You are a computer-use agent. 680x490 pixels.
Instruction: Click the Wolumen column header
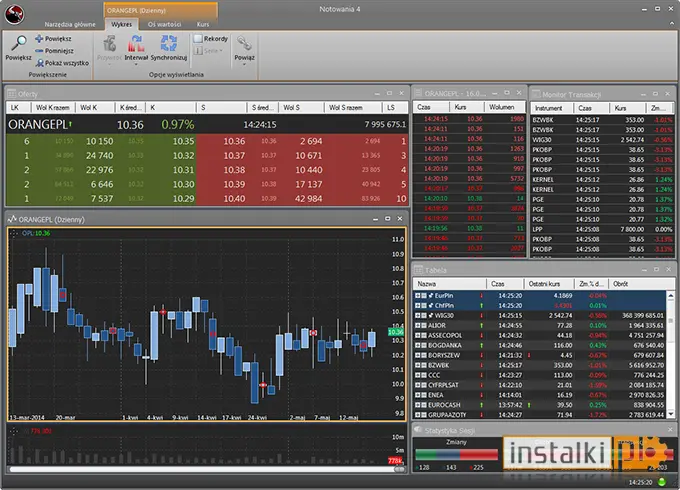(x=501, y=107)
